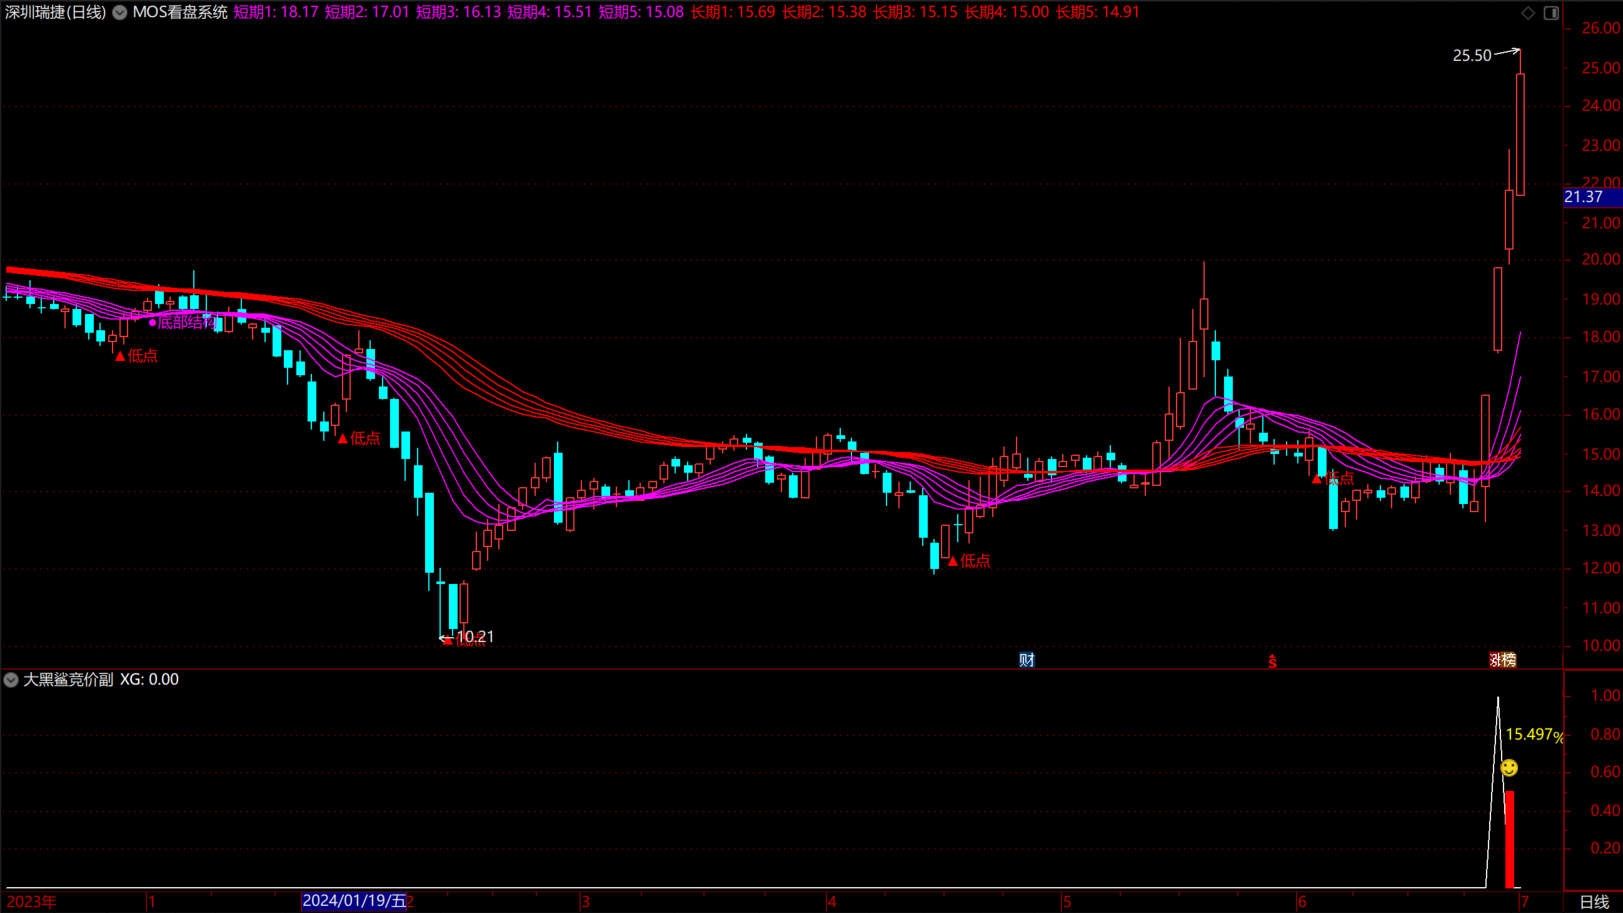Toggle the side panel icon at top right
Screen dimensions: 1623x913
point(1551,13)
